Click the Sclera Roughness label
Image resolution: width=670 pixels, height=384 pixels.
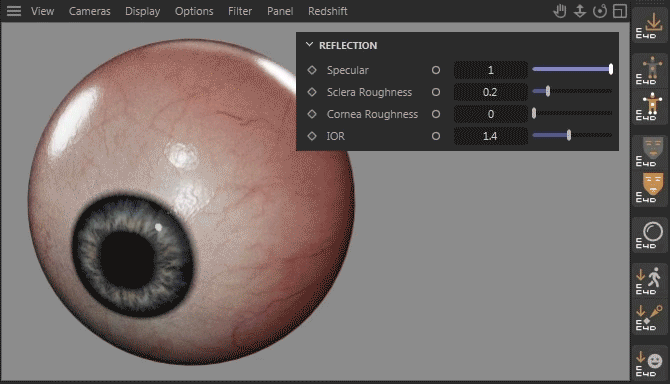click(369, 92)
